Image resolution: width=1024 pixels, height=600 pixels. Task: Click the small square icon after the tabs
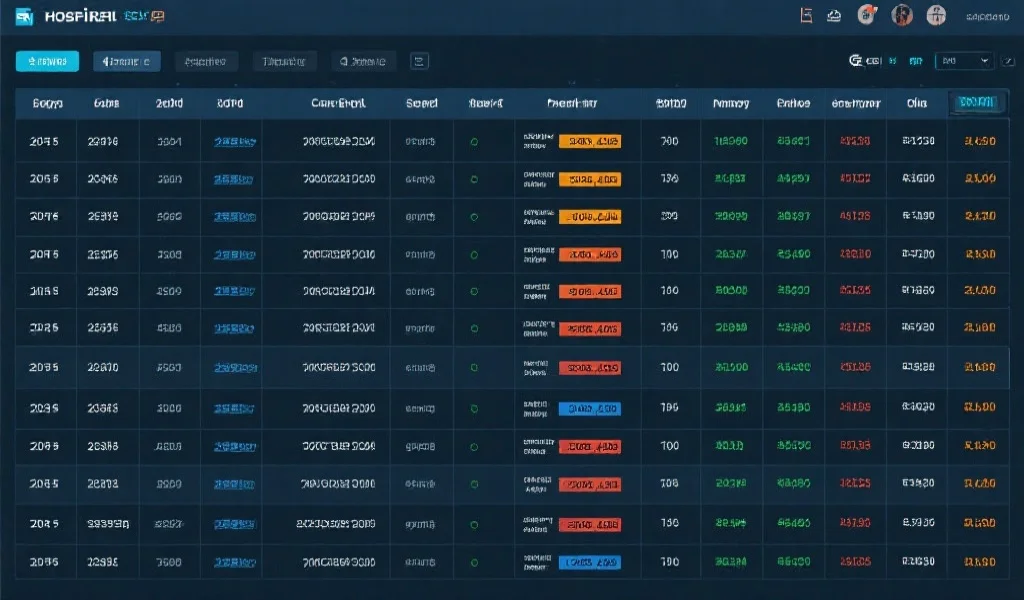pos(420,61)
